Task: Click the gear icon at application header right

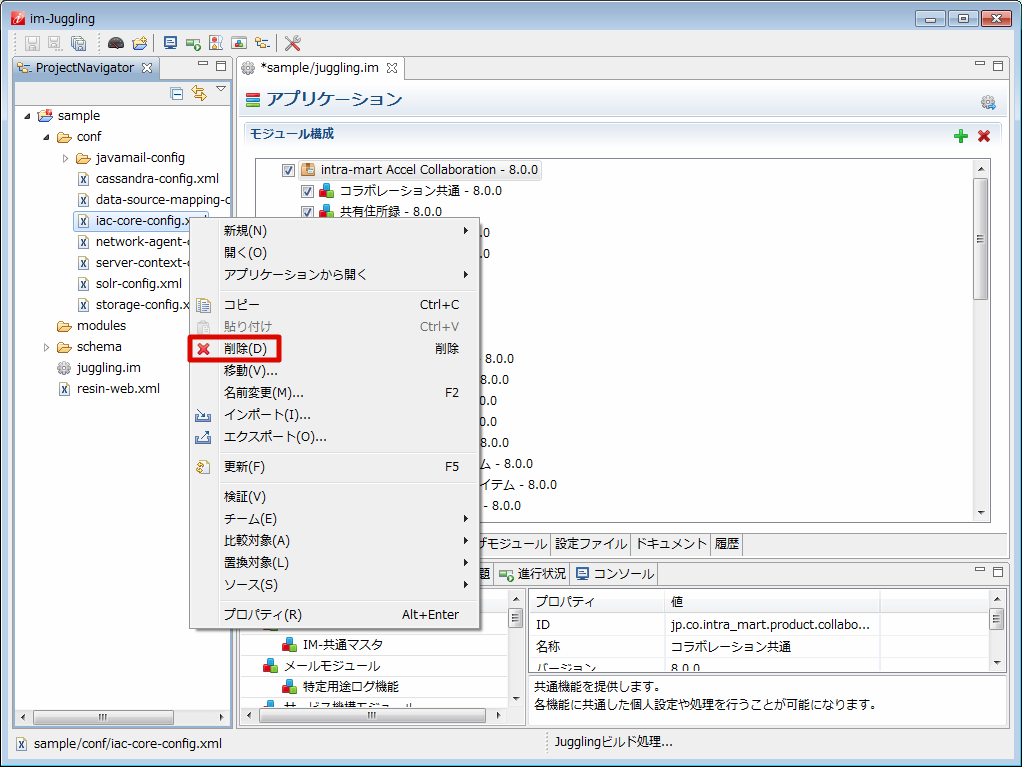Action: pyautogui.click(x=988, y=102)
